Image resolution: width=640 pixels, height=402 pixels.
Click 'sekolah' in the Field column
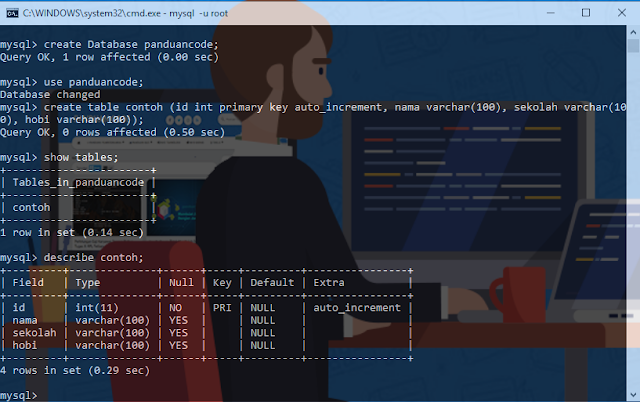(34, 333)
